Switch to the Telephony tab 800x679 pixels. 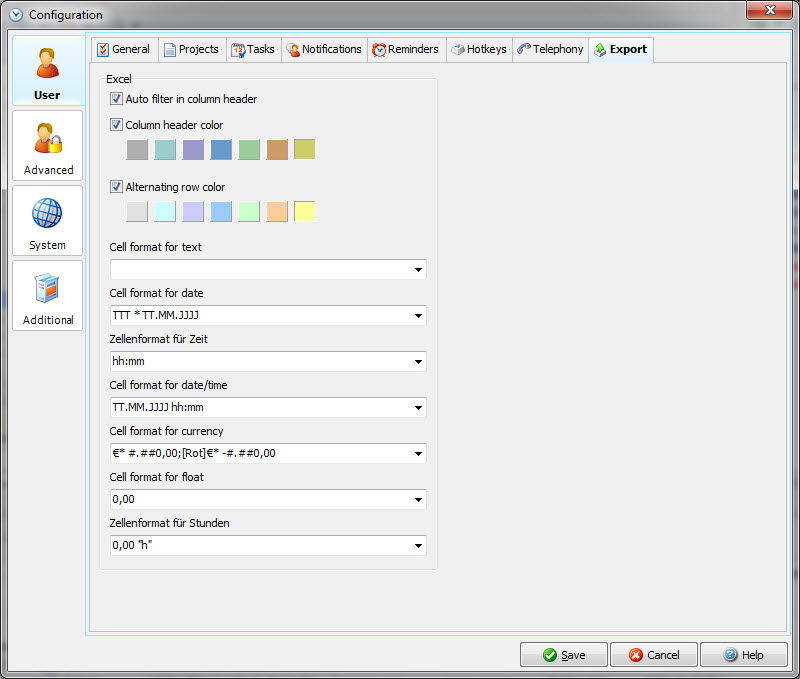pos(549,49)
